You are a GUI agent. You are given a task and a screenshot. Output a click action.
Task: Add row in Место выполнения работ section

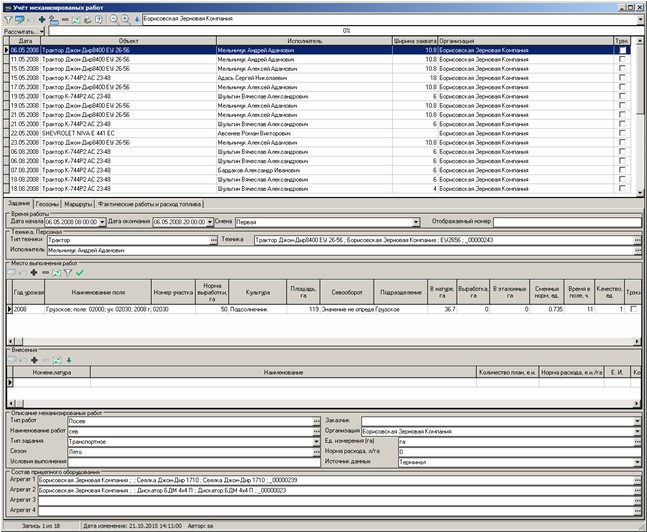coord(33,272)
